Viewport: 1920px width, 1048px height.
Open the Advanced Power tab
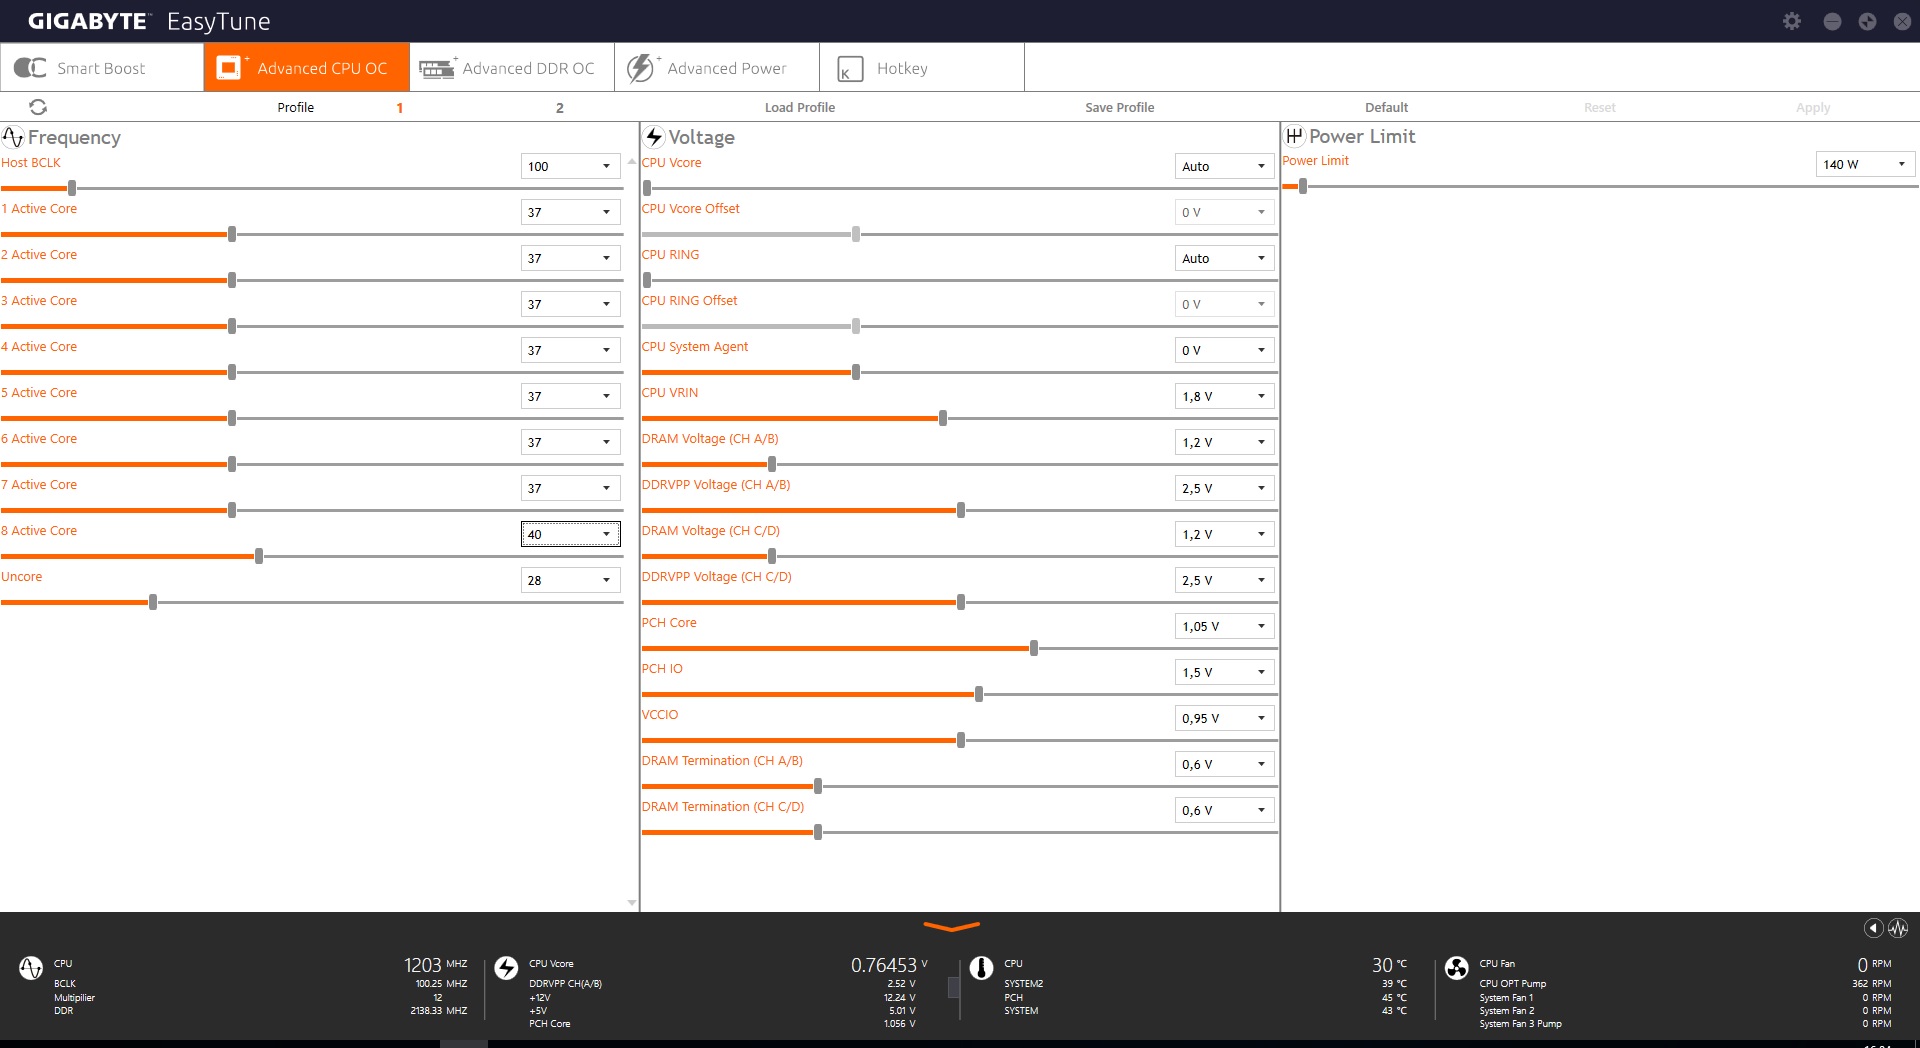point(717,67)
